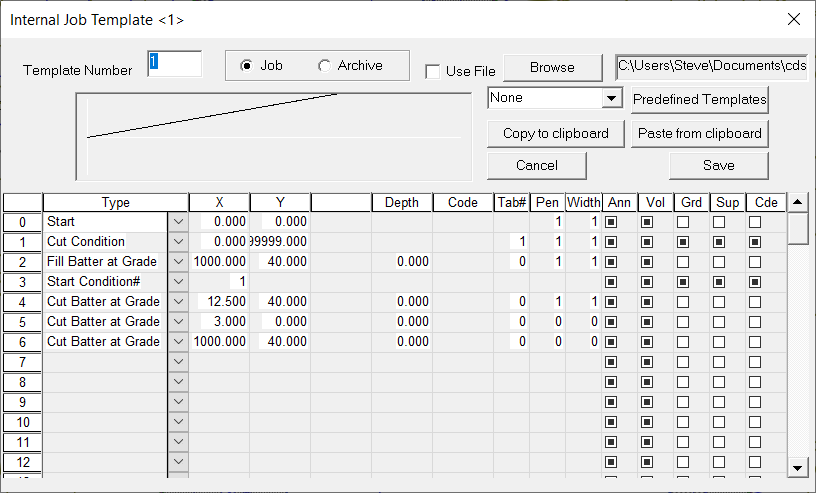The image size is (816, 493).
Task: Toggle Sup checkbox for Start Condition# row
Action: [719, 281]
